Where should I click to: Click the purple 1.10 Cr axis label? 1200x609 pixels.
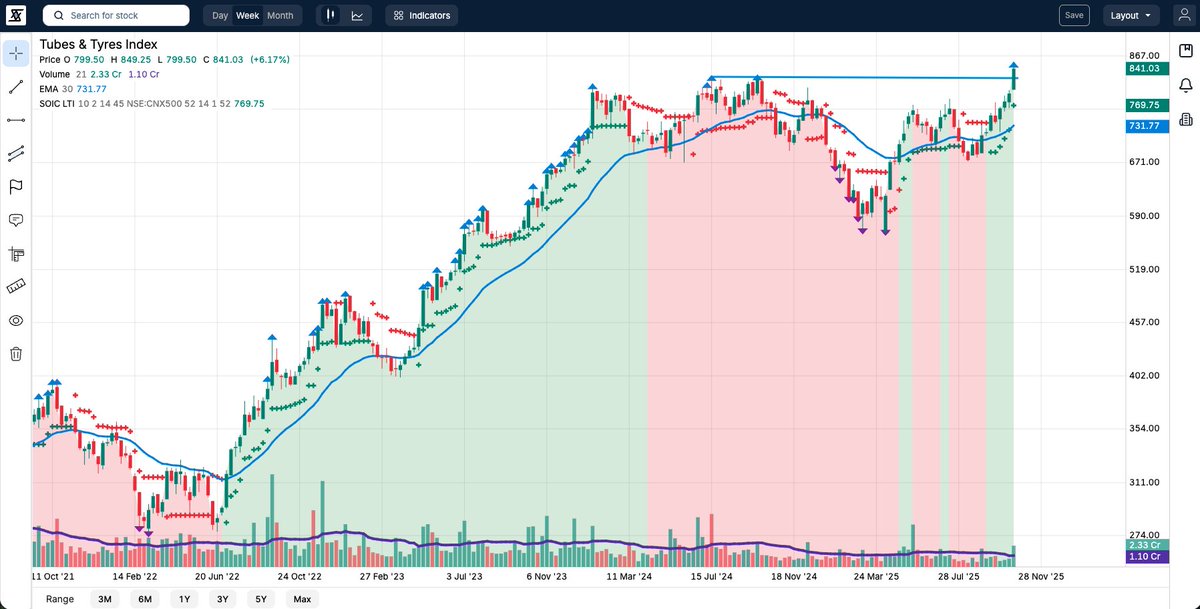tap(1145, 556)
